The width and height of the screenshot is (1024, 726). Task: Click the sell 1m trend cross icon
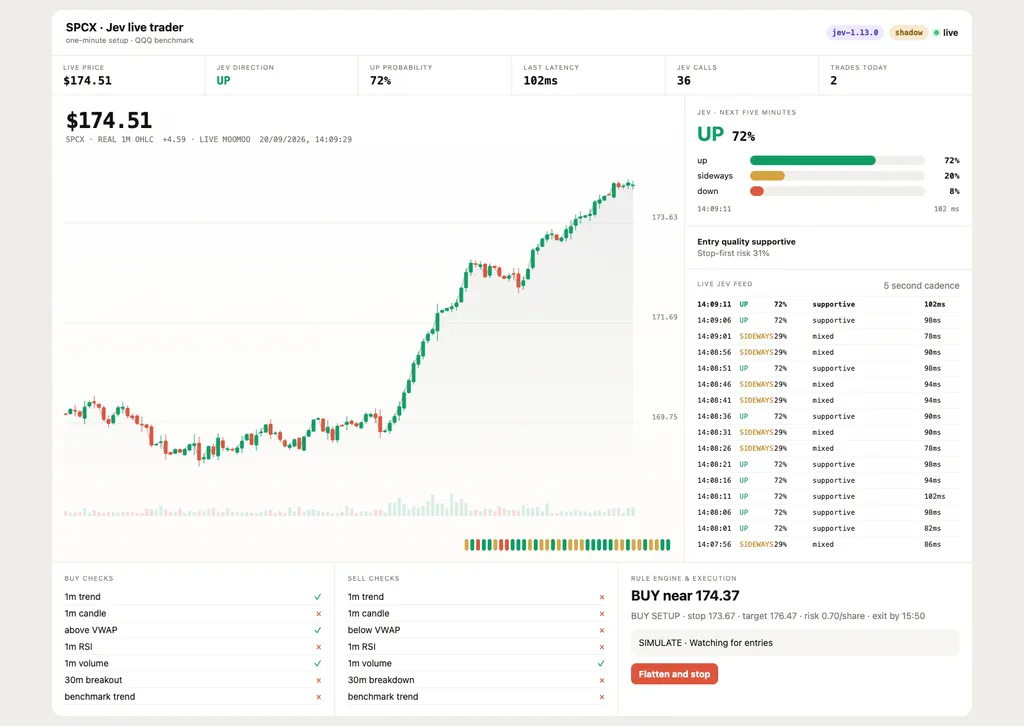click(601, 597)
